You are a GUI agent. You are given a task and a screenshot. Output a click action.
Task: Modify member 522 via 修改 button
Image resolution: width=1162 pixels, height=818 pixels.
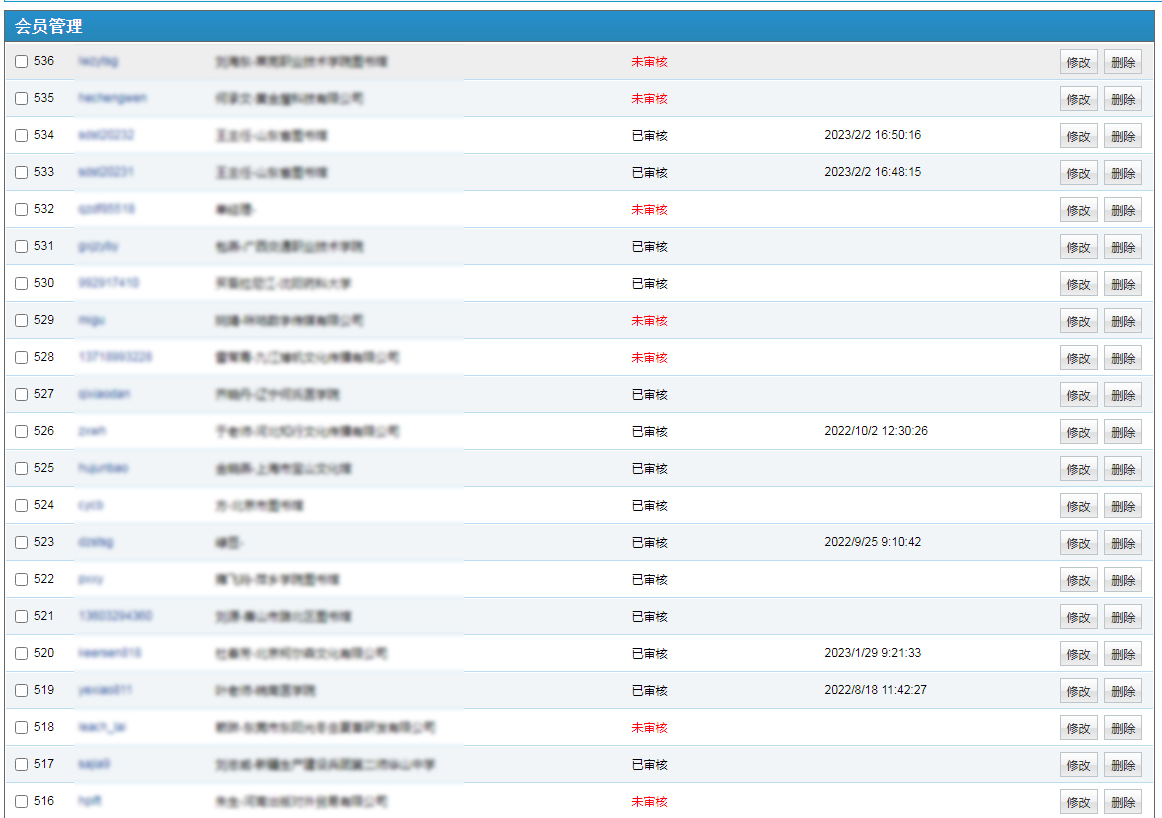coord(1078,580)
